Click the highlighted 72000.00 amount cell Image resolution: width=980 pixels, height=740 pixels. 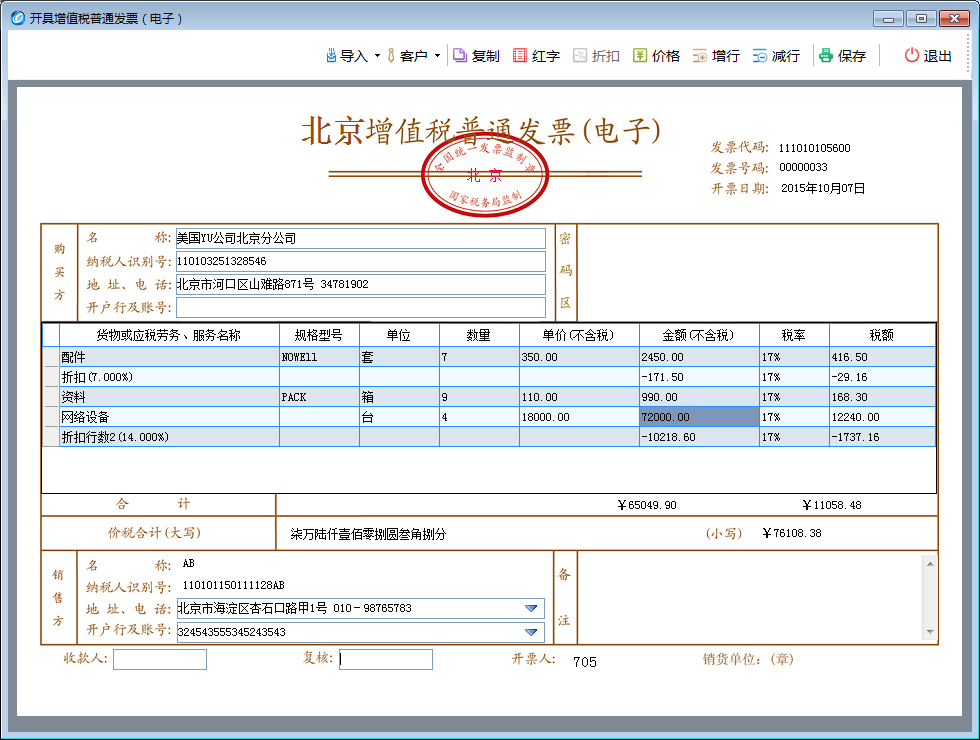pos(699,417)
